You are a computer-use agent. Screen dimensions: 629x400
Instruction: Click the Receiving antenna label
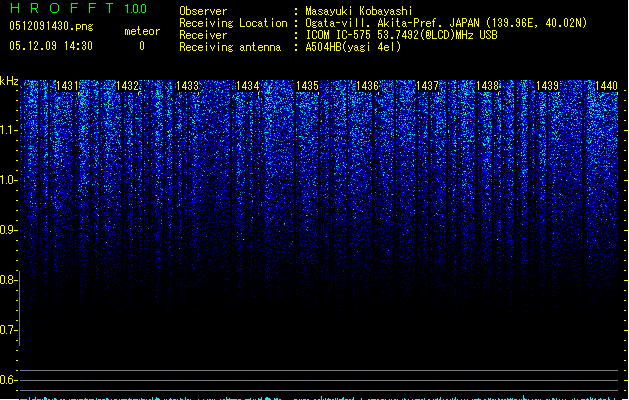tap(230, 47)
